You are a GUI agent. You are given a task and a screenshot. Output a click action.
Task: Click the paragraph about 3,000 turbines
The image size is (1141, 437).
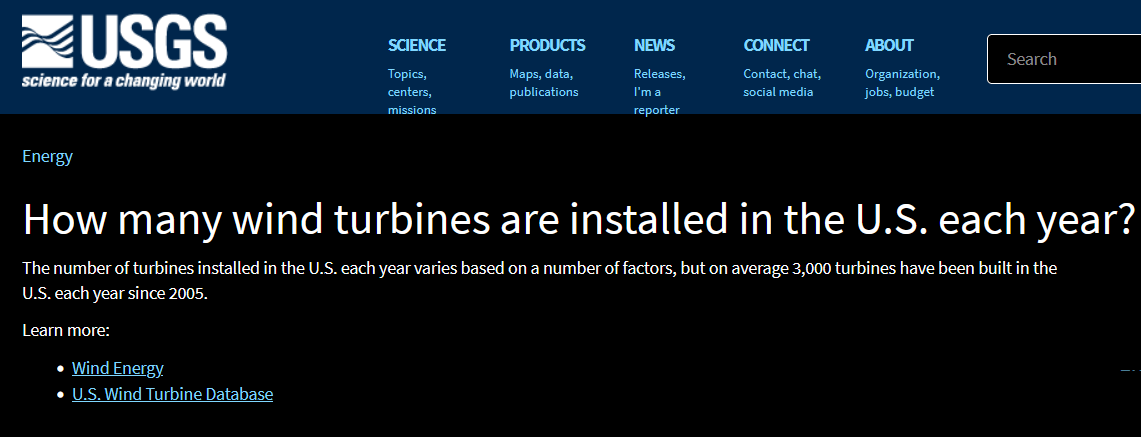click(539, 281)
